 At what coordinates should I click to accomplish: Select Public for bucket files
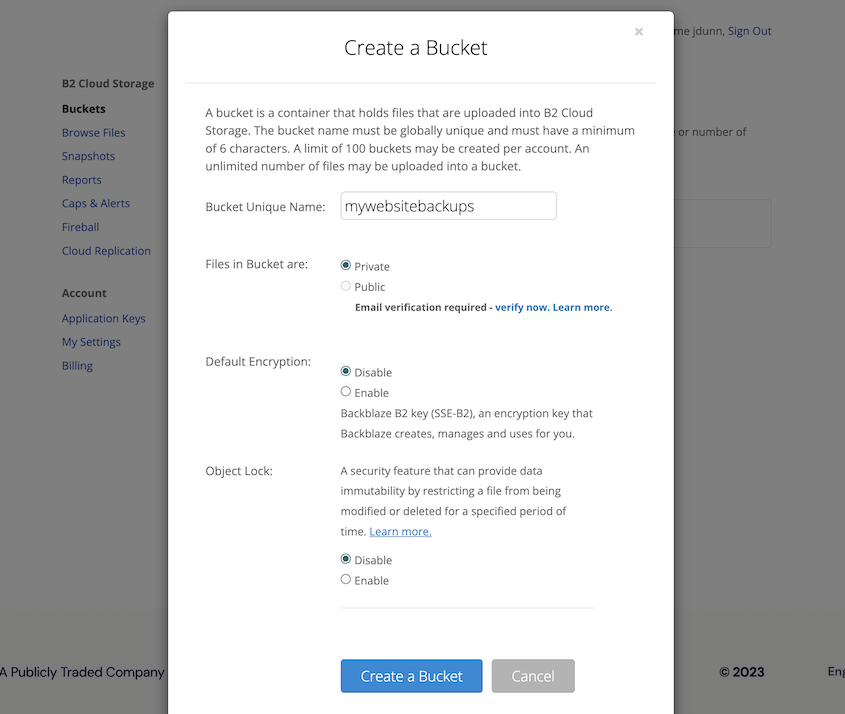tap(345, 286)
